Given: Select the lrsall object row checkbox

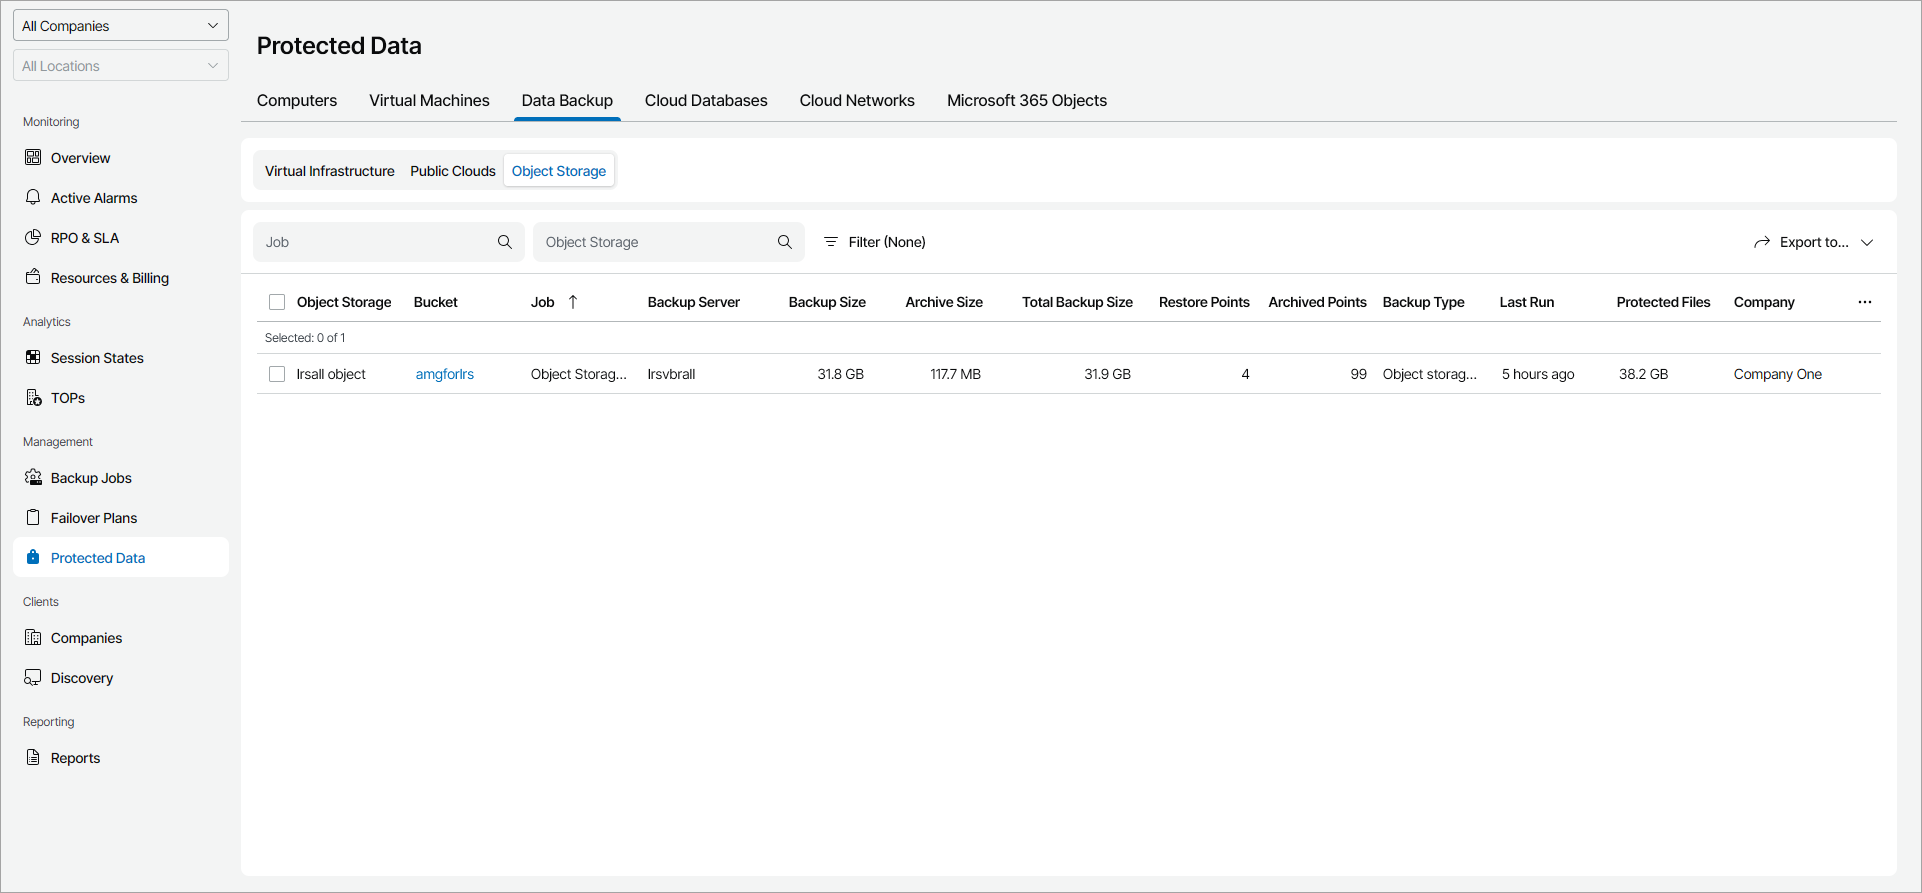Looking at the screenshot, I should [277, 374].
